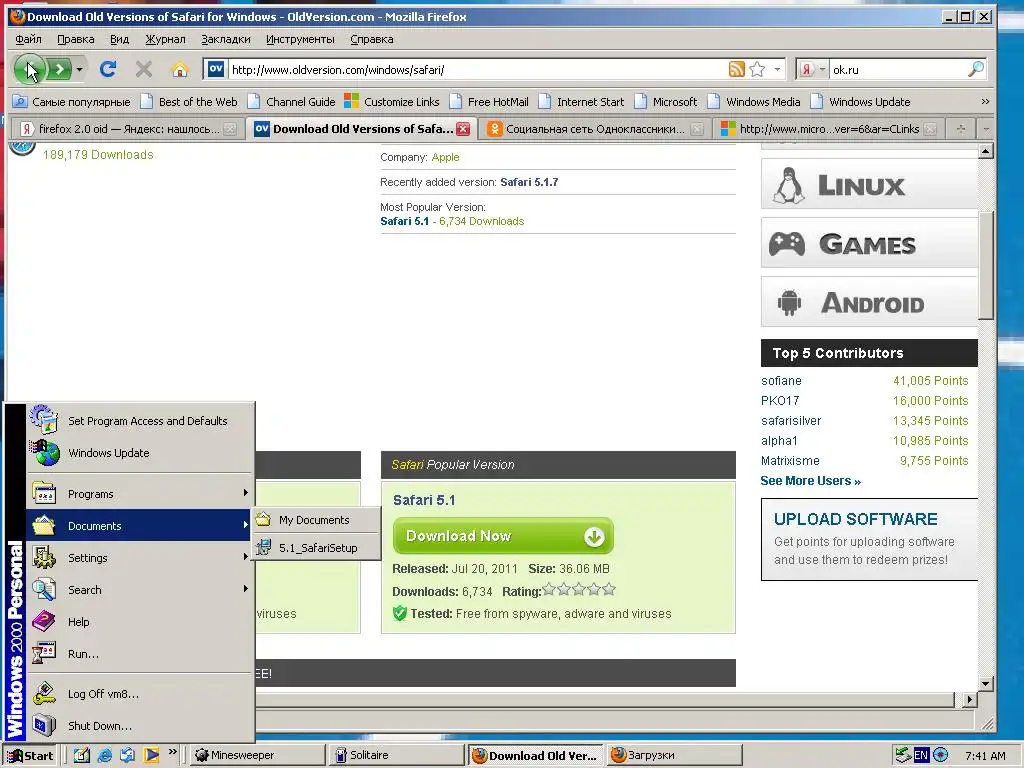Screen dimensions: 1024x768
Task: Click the vertical scrollbar down arrow
Action: click(985, 684)
